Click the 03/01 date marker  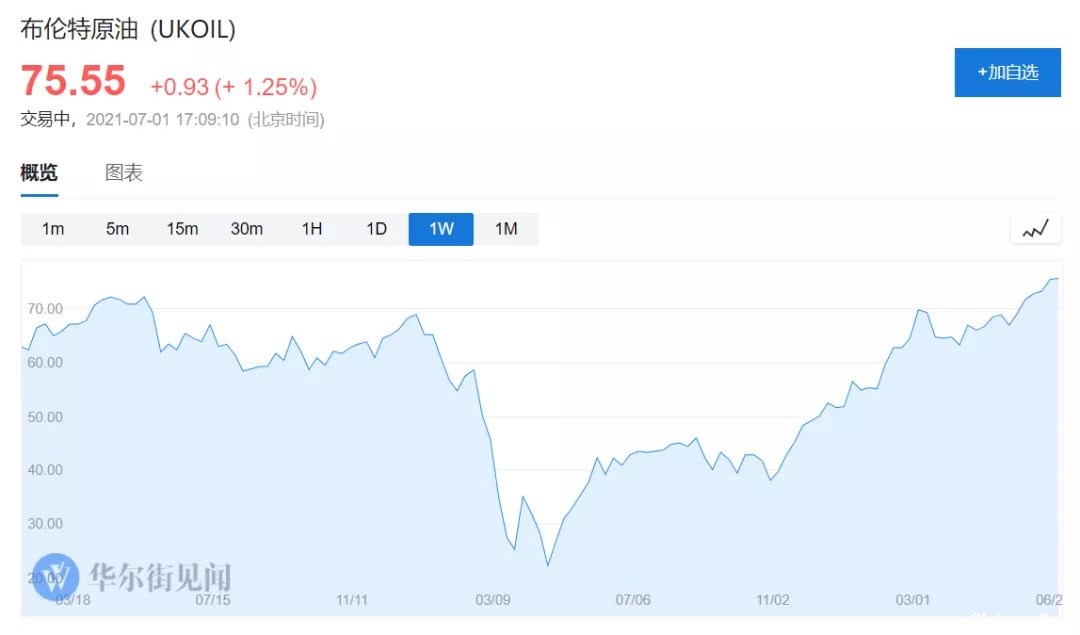(913, 600)
